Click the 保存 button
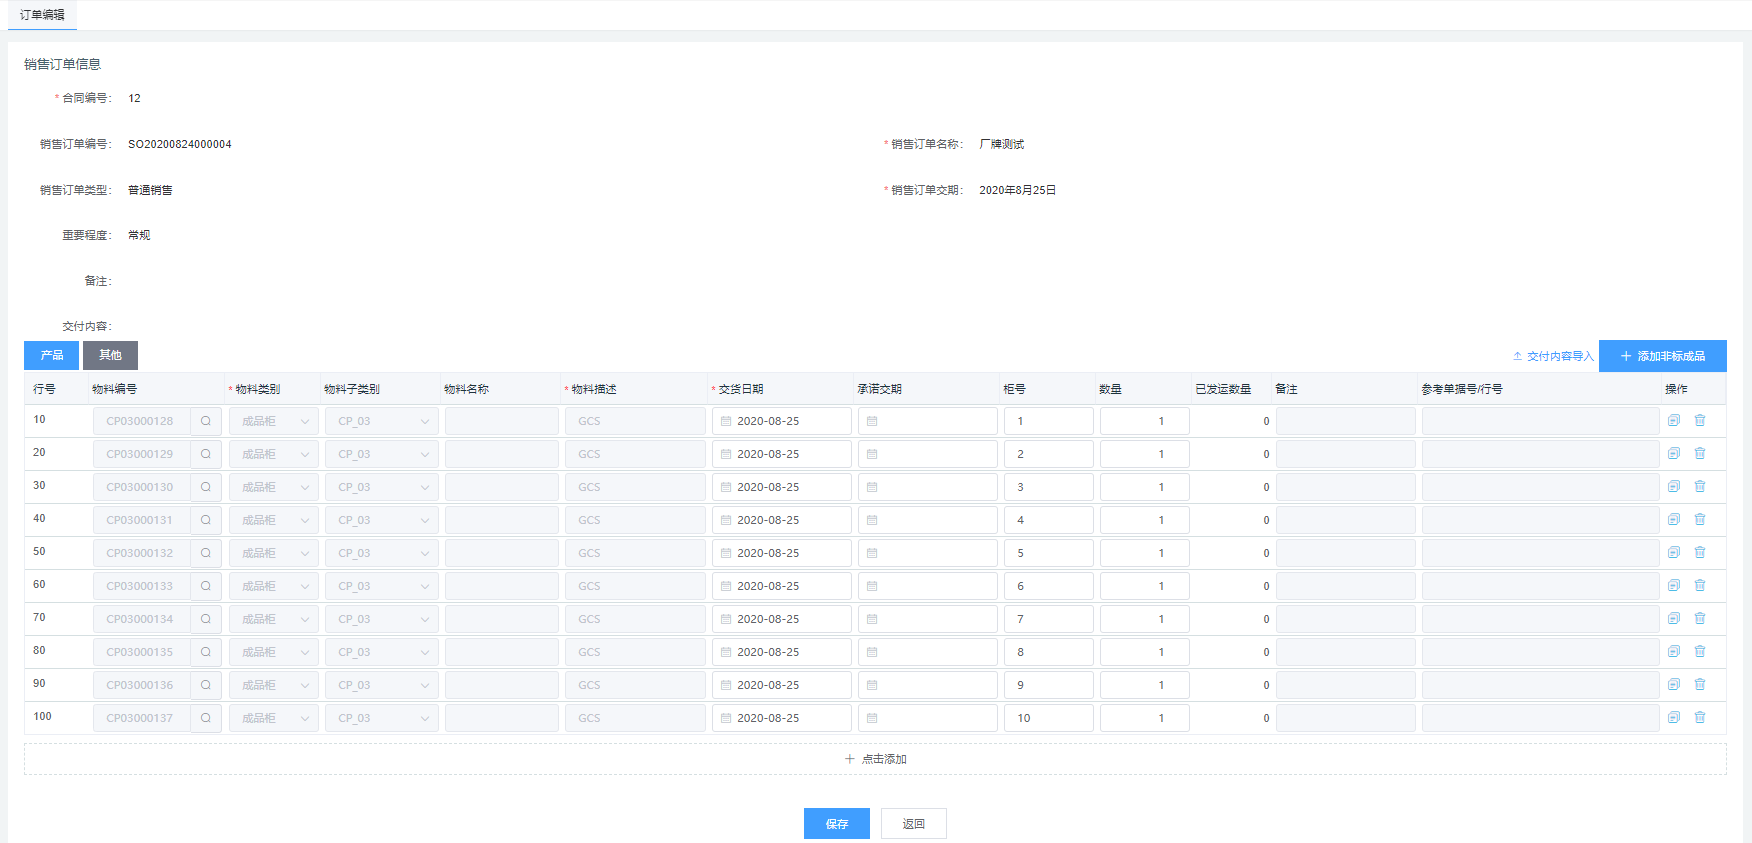This screenshot has width=1752, height=843. 836,824
